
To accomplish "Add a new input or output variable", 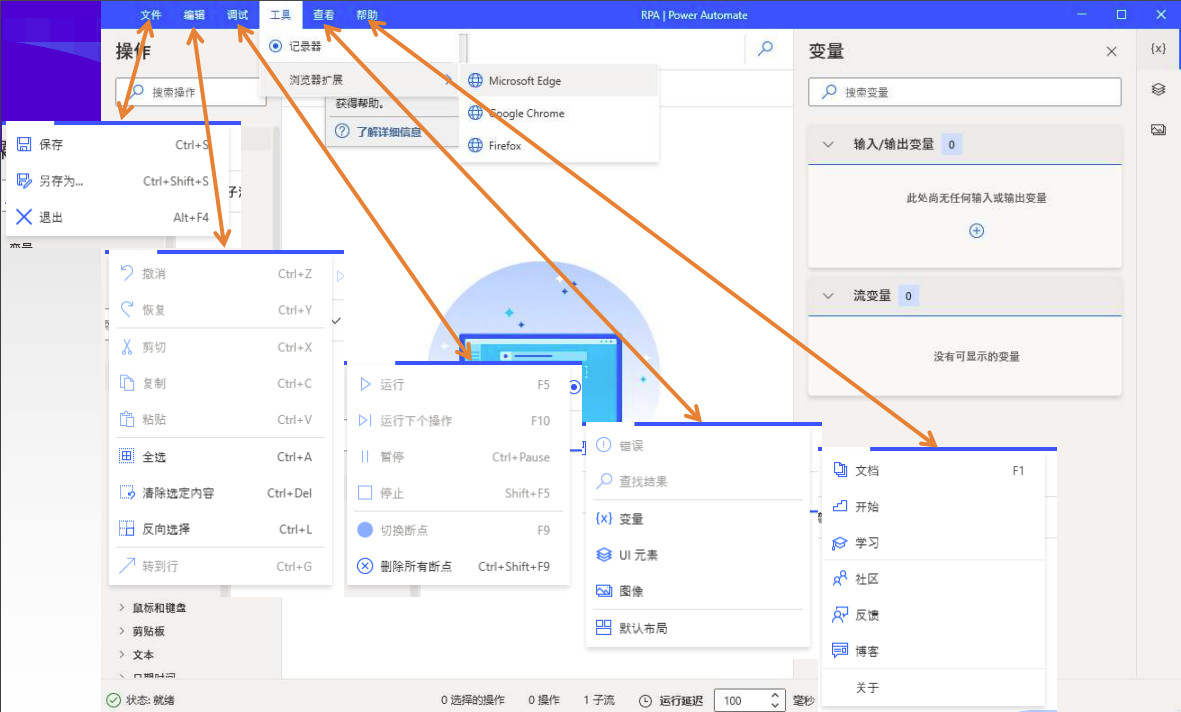I will [x=976, y=231].
